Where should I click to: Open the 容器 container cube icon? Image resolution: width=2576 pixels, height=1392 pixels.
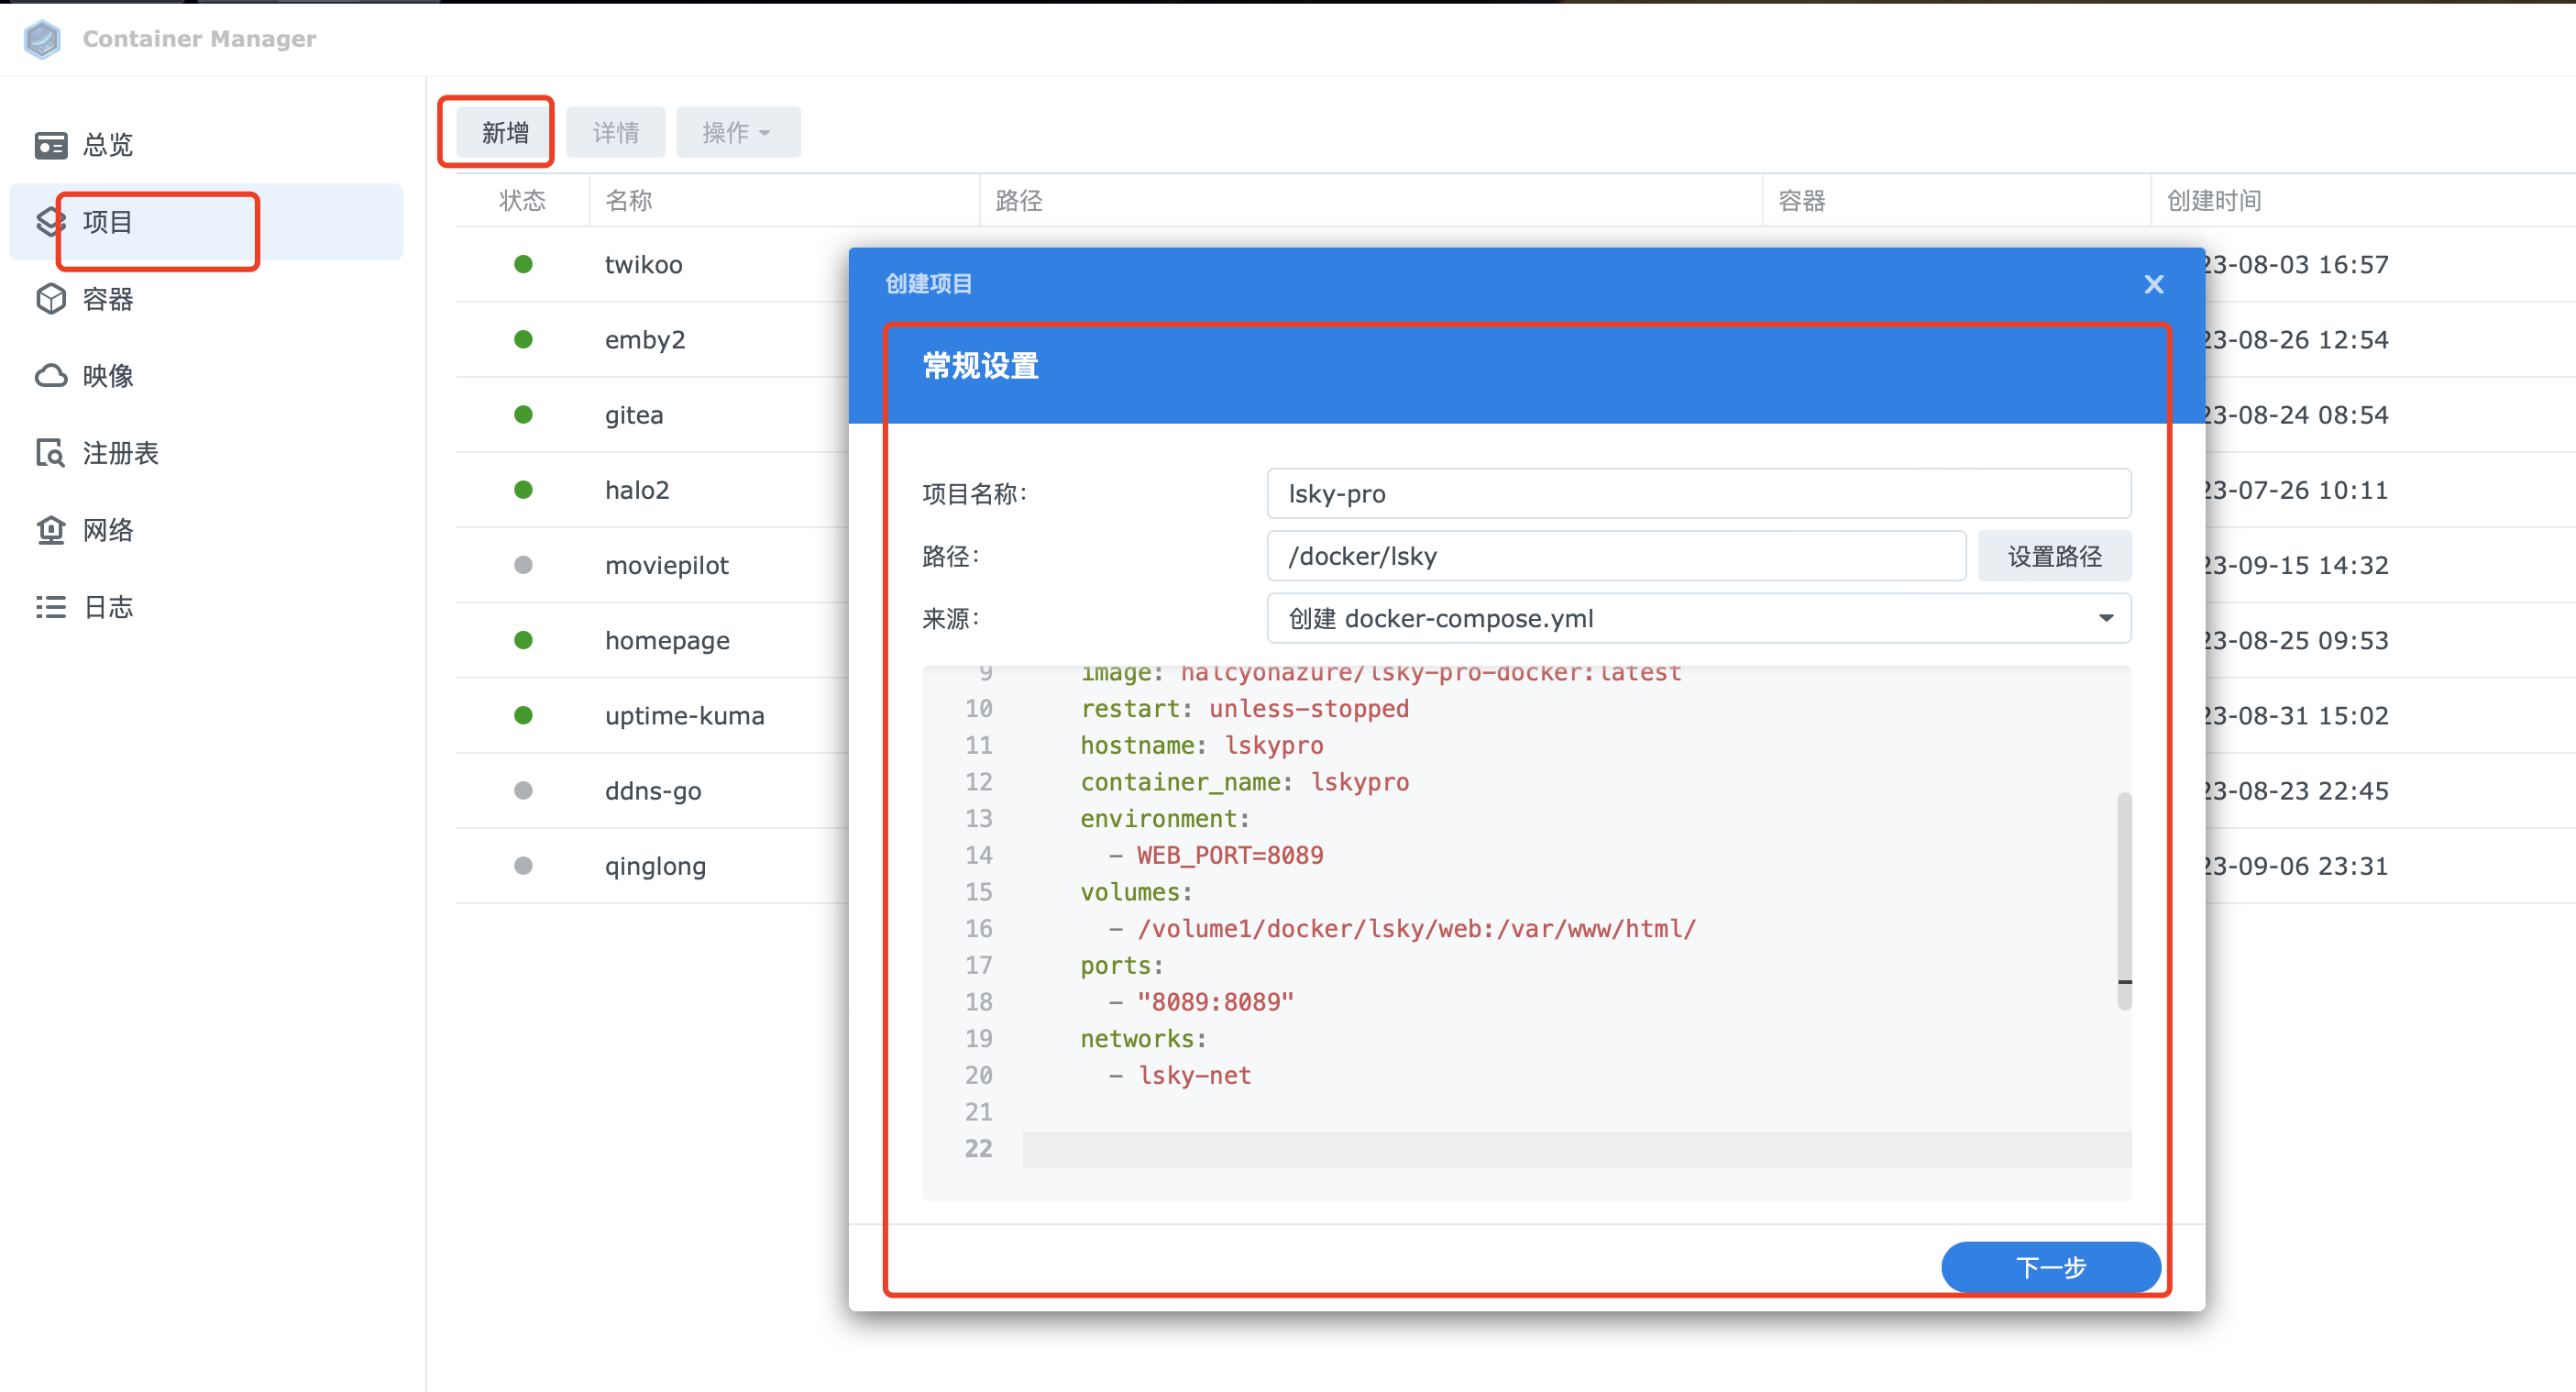point(51,299)
